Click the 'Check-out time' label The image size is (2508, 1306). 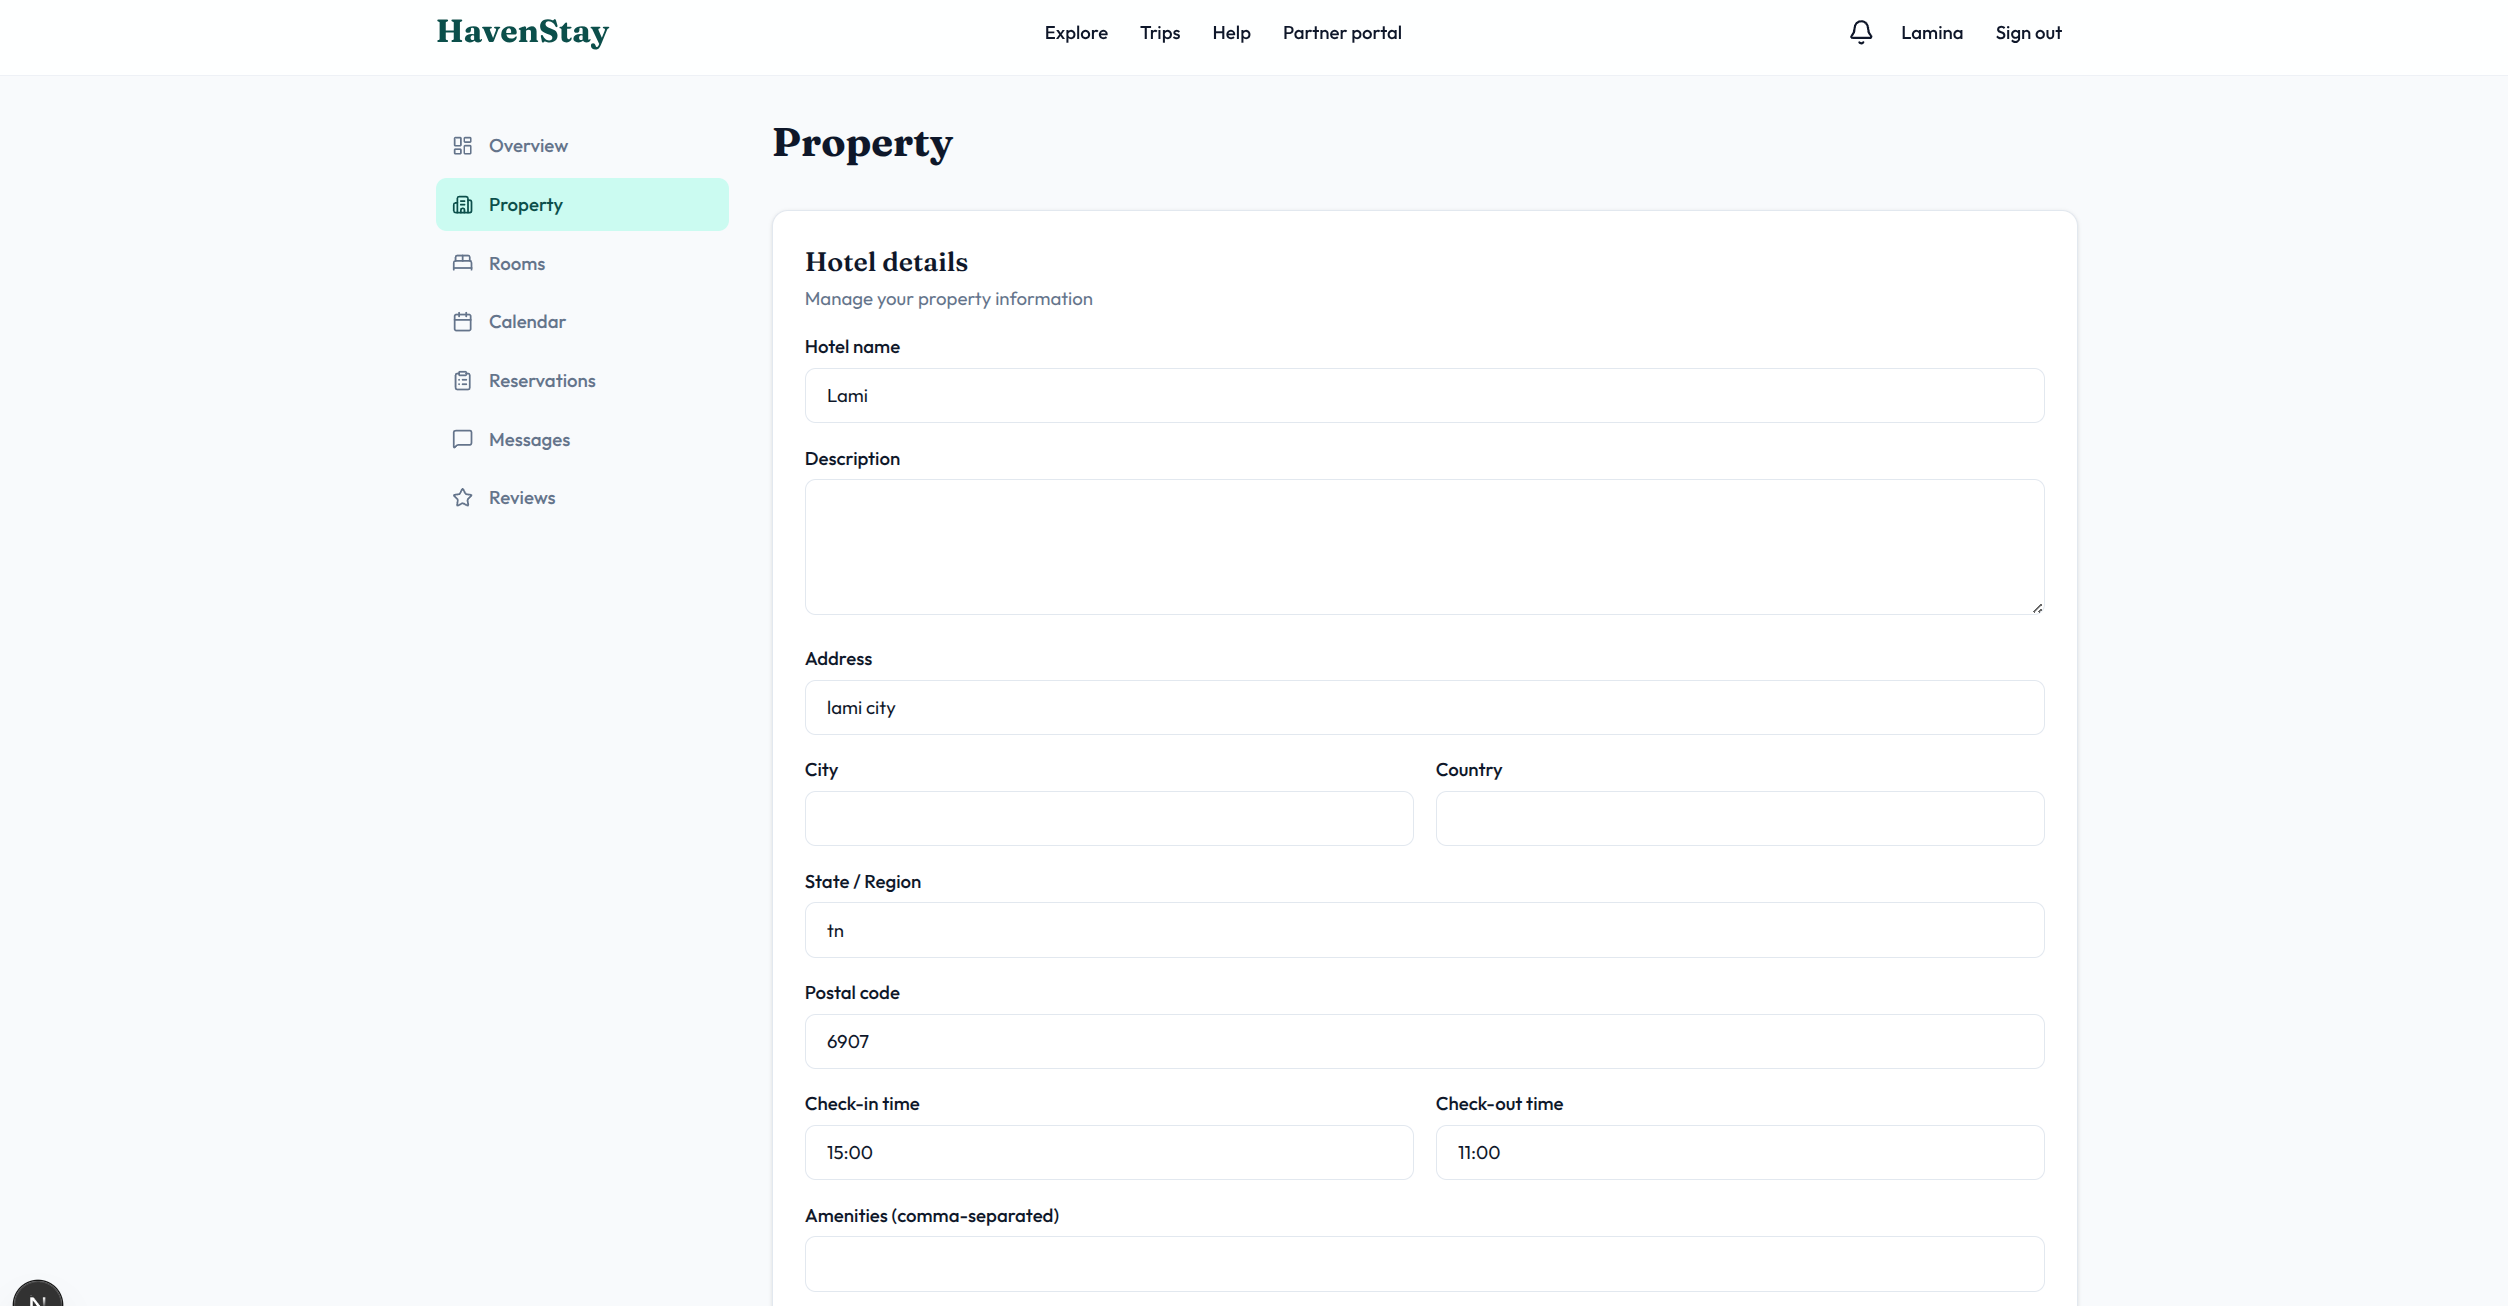point(1499,1104)
